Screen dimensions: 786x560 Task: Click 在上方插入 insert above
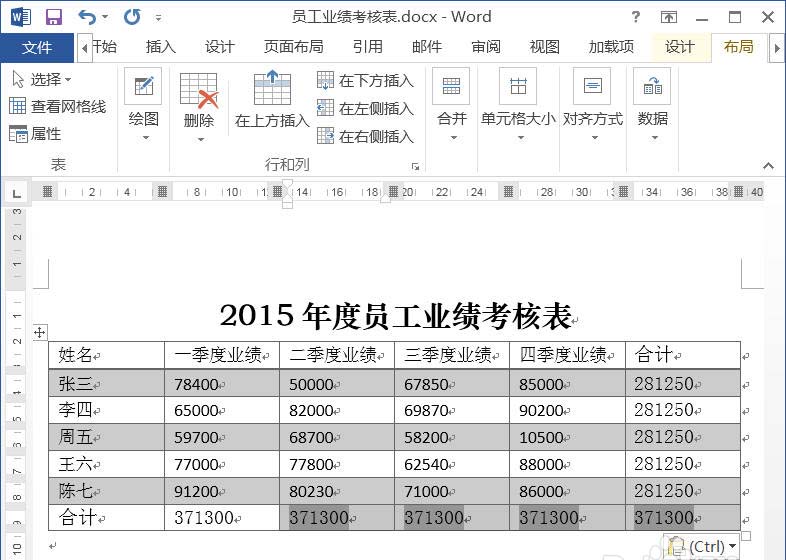pos(272,99)
